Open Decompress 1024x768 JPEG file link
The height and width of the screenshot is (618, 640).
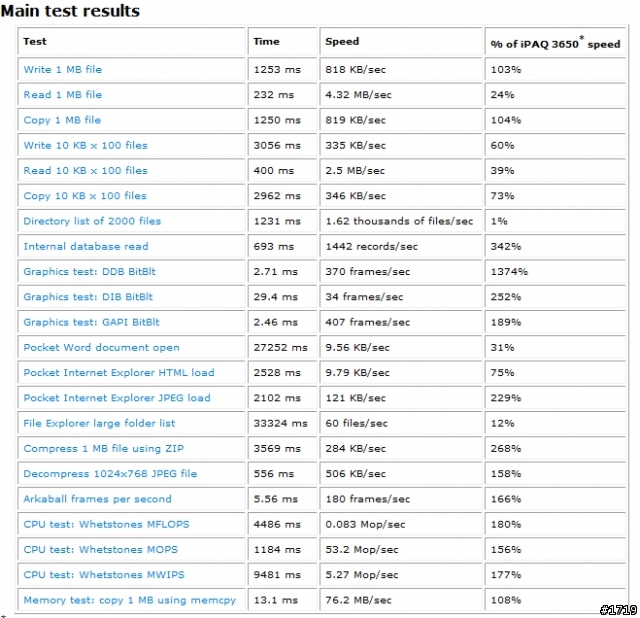[x=110, y=474]
